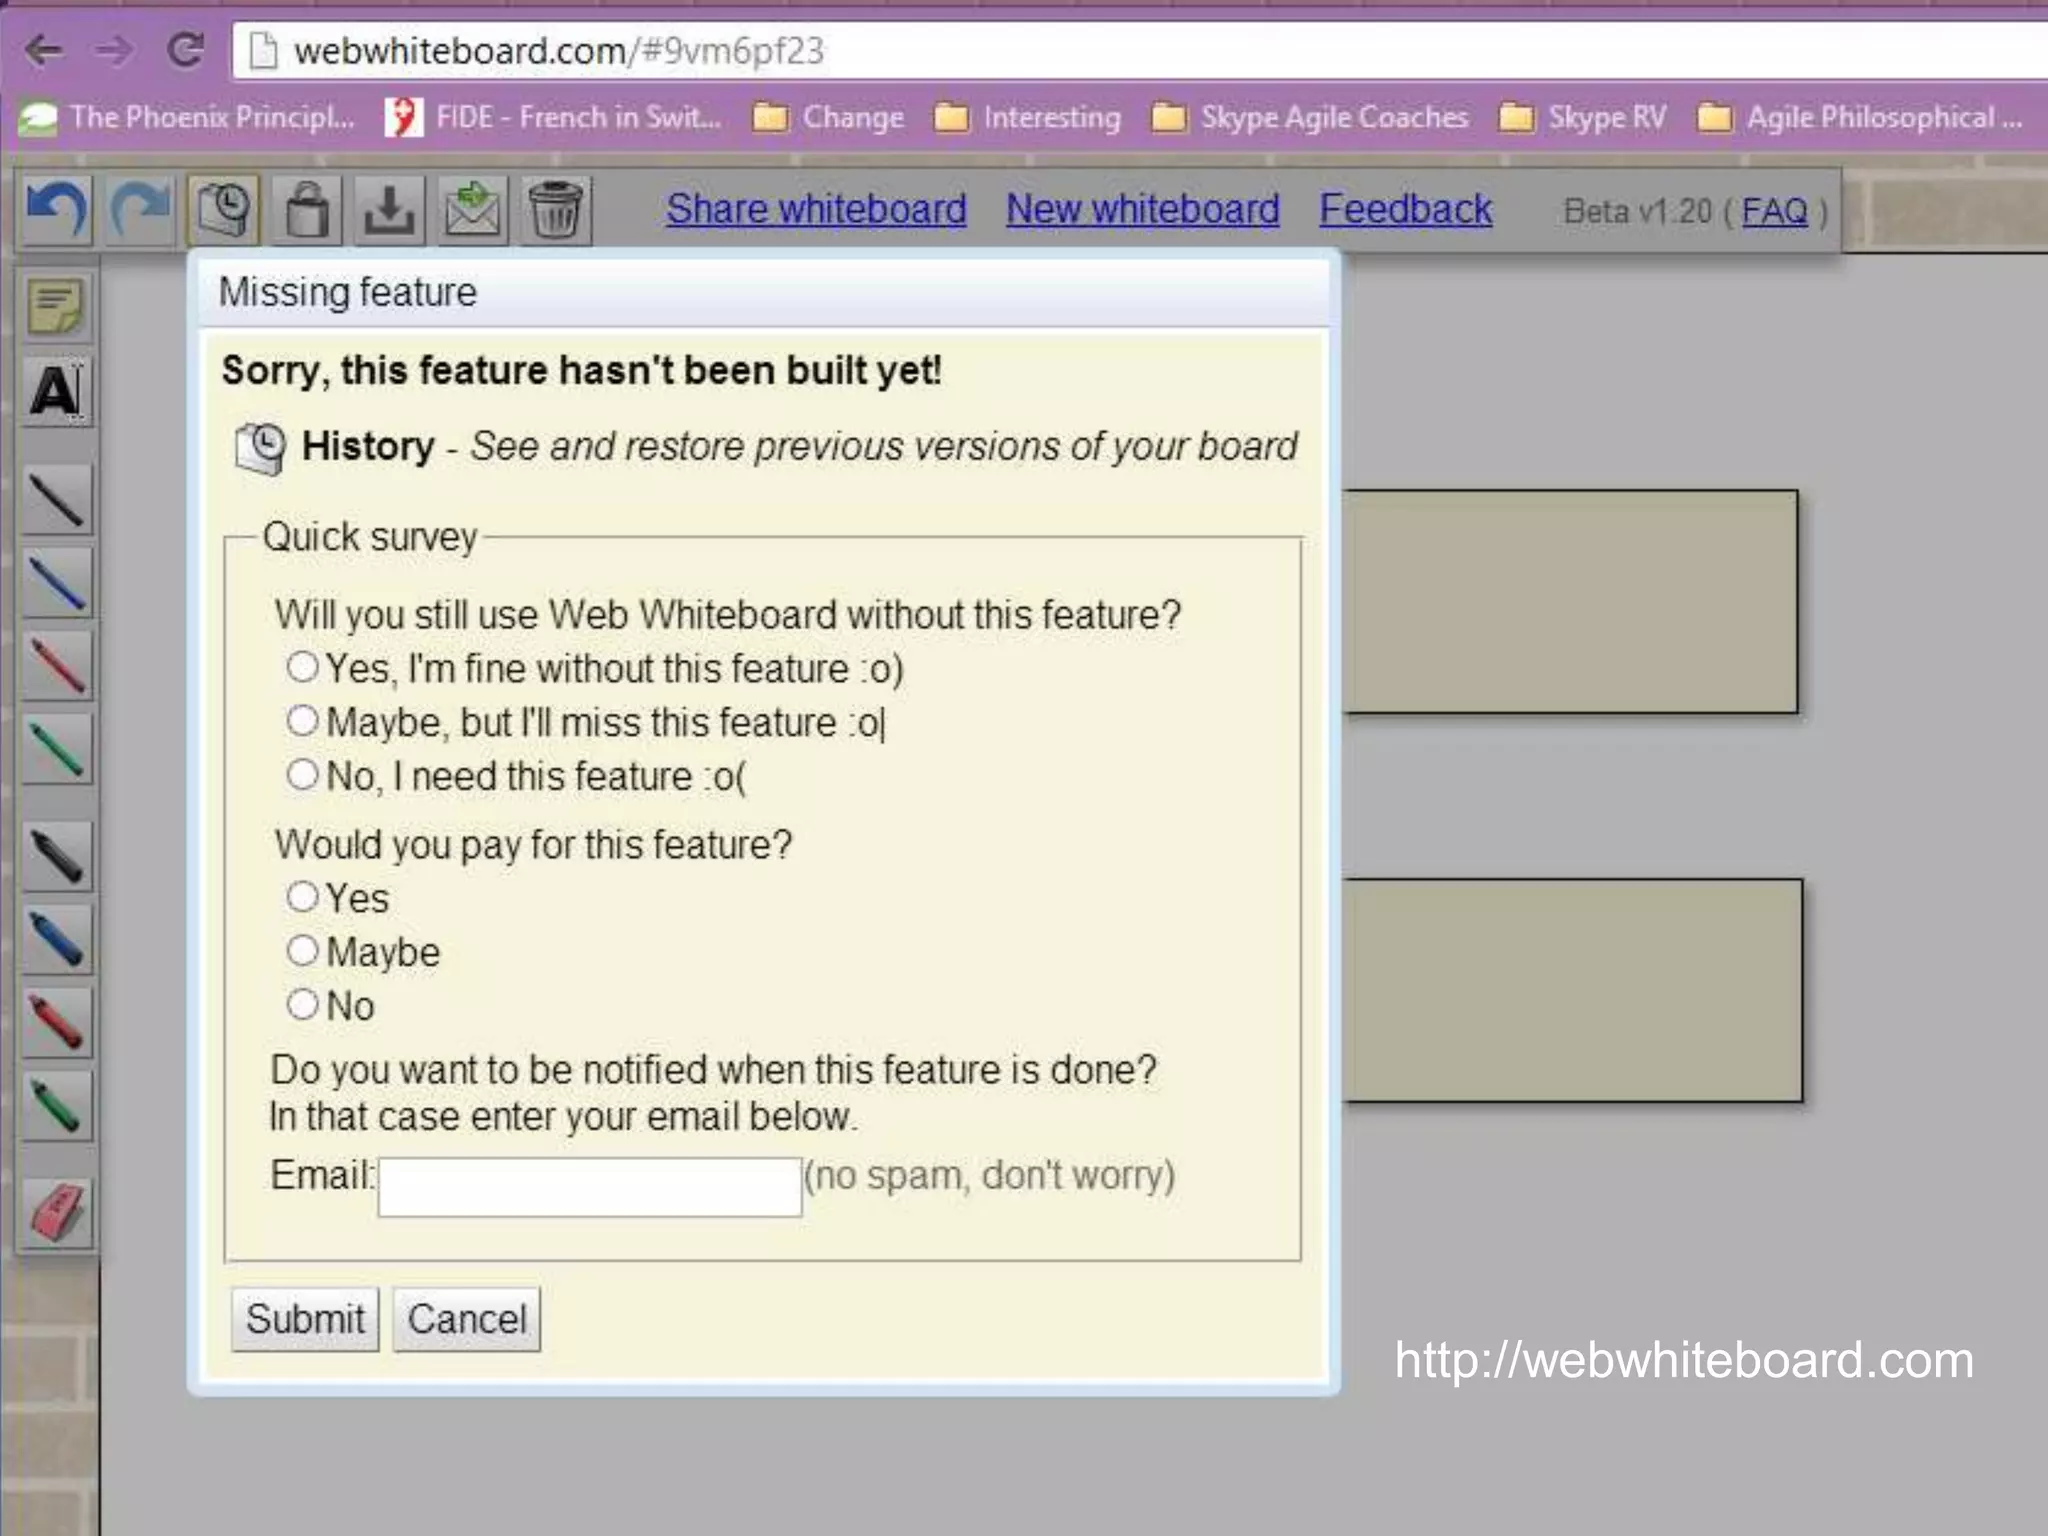
Task: Open the Share whiteboard link
Action: 816,209
